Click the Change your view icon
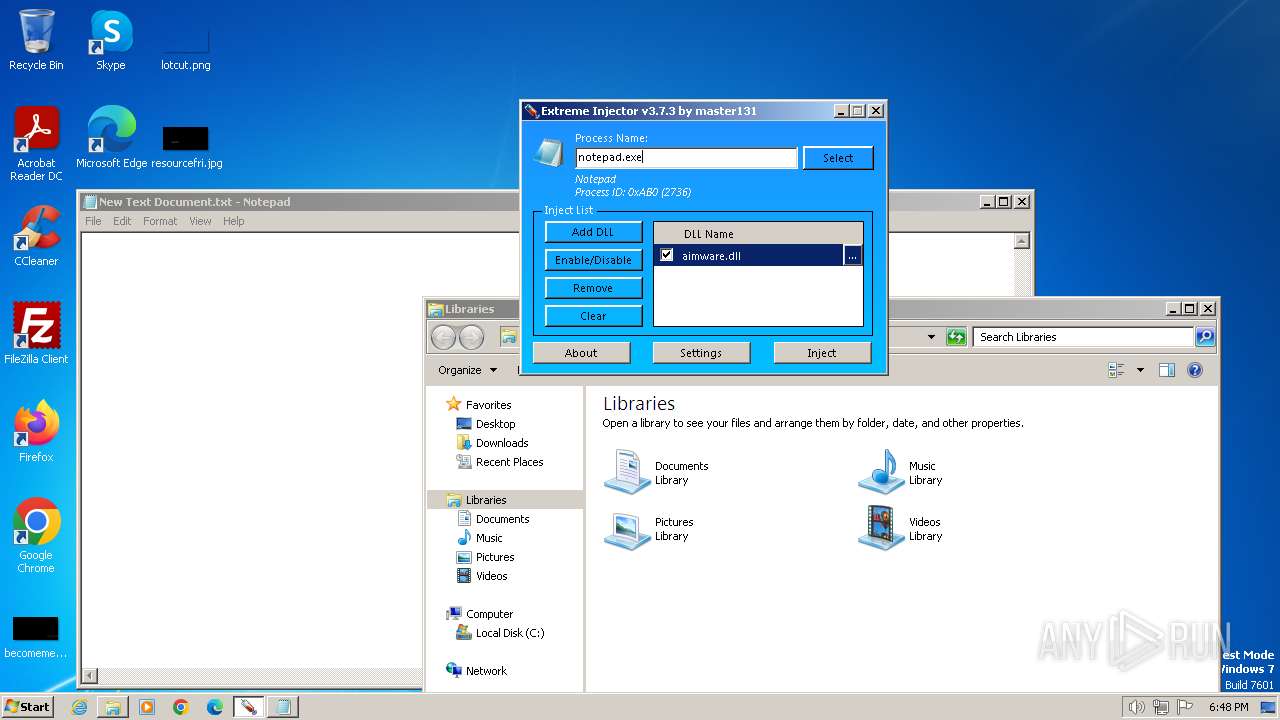The height and width of the screenshot is (720, 1280). (x=1116, y=370)
